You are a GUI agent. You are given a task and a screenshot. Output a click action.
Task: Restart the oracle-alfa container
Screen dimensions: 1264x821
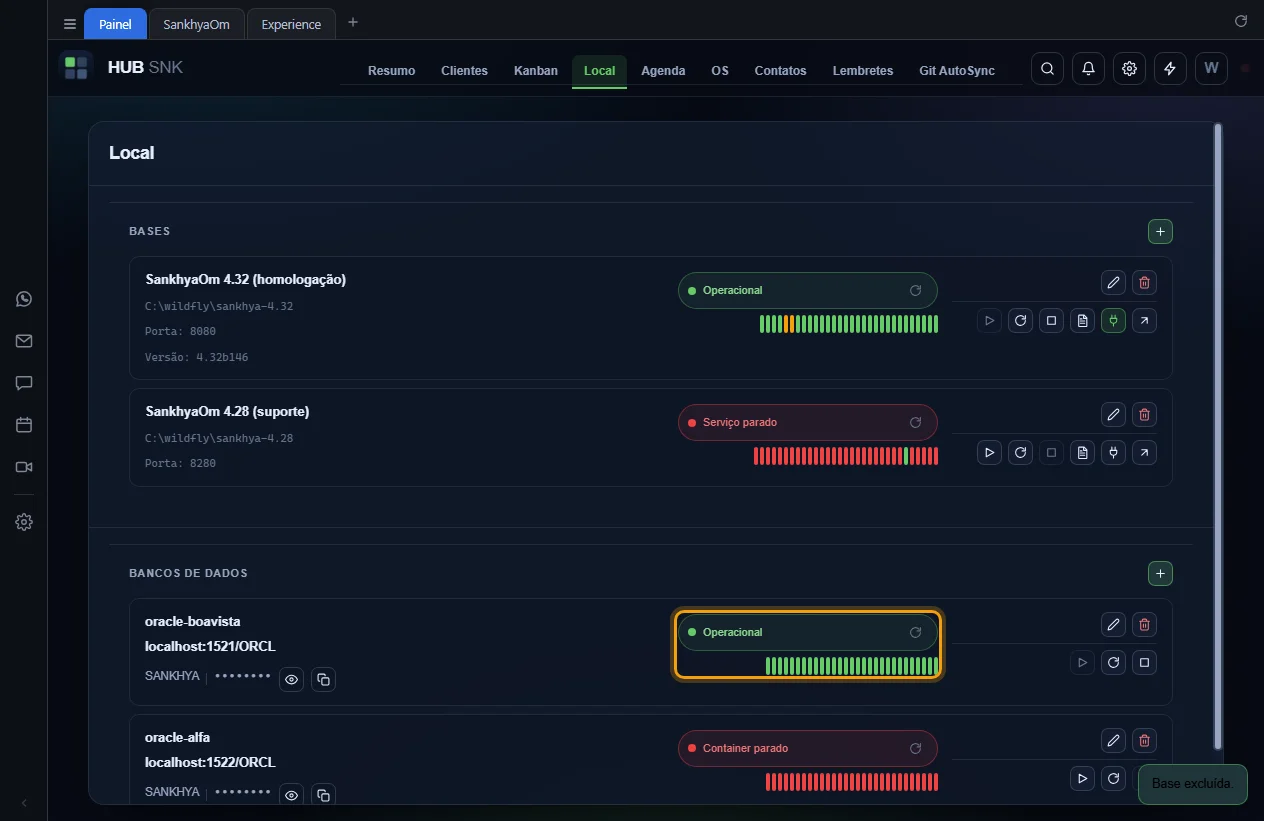click(1113, 778)
